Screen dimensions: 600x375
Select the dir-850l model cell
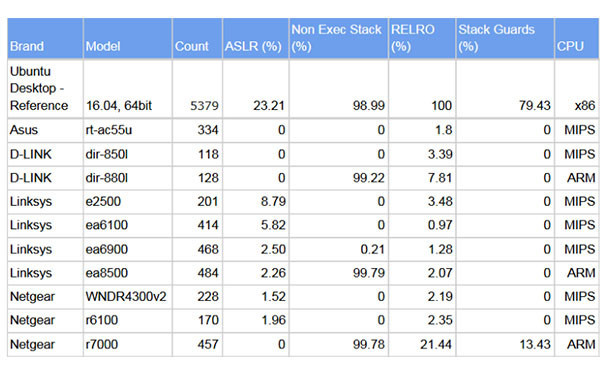128,154
